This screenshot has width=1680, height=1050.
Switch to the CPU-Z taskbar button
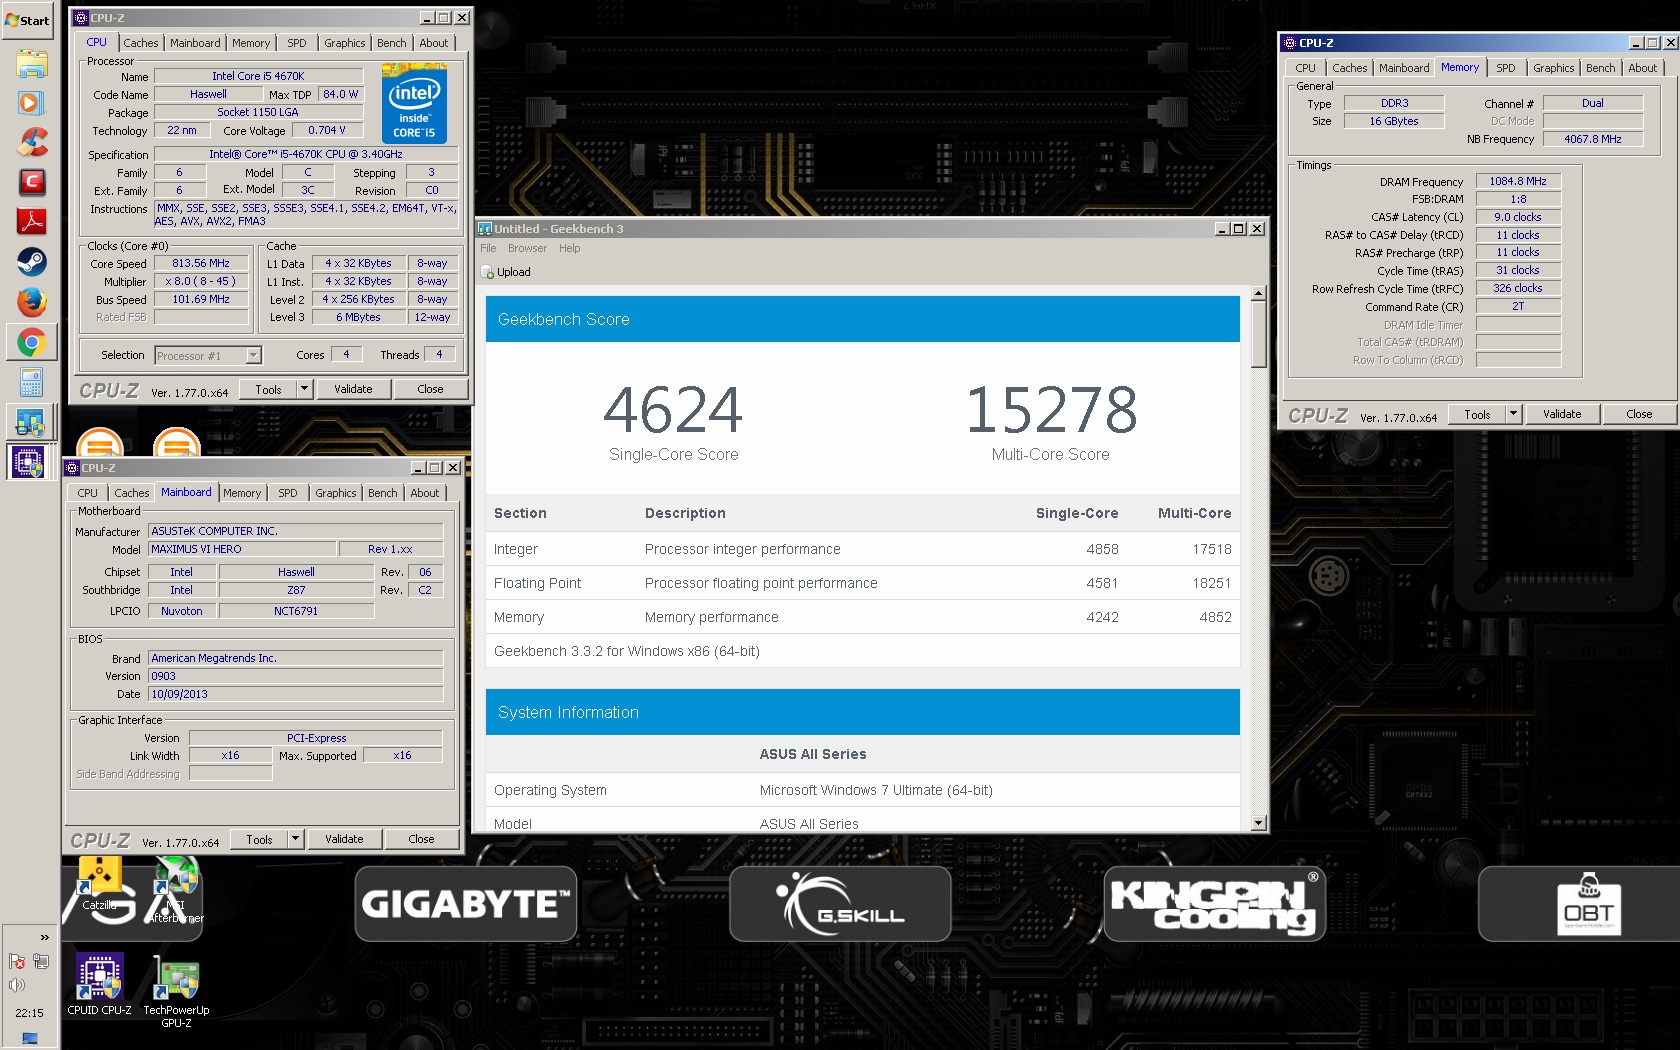click(28, 461)
